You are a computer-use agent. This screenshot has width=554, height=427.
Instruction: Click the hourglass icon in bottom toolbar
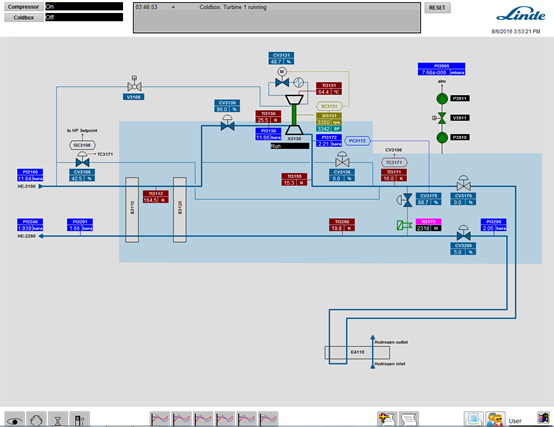[x=58, y=420]
